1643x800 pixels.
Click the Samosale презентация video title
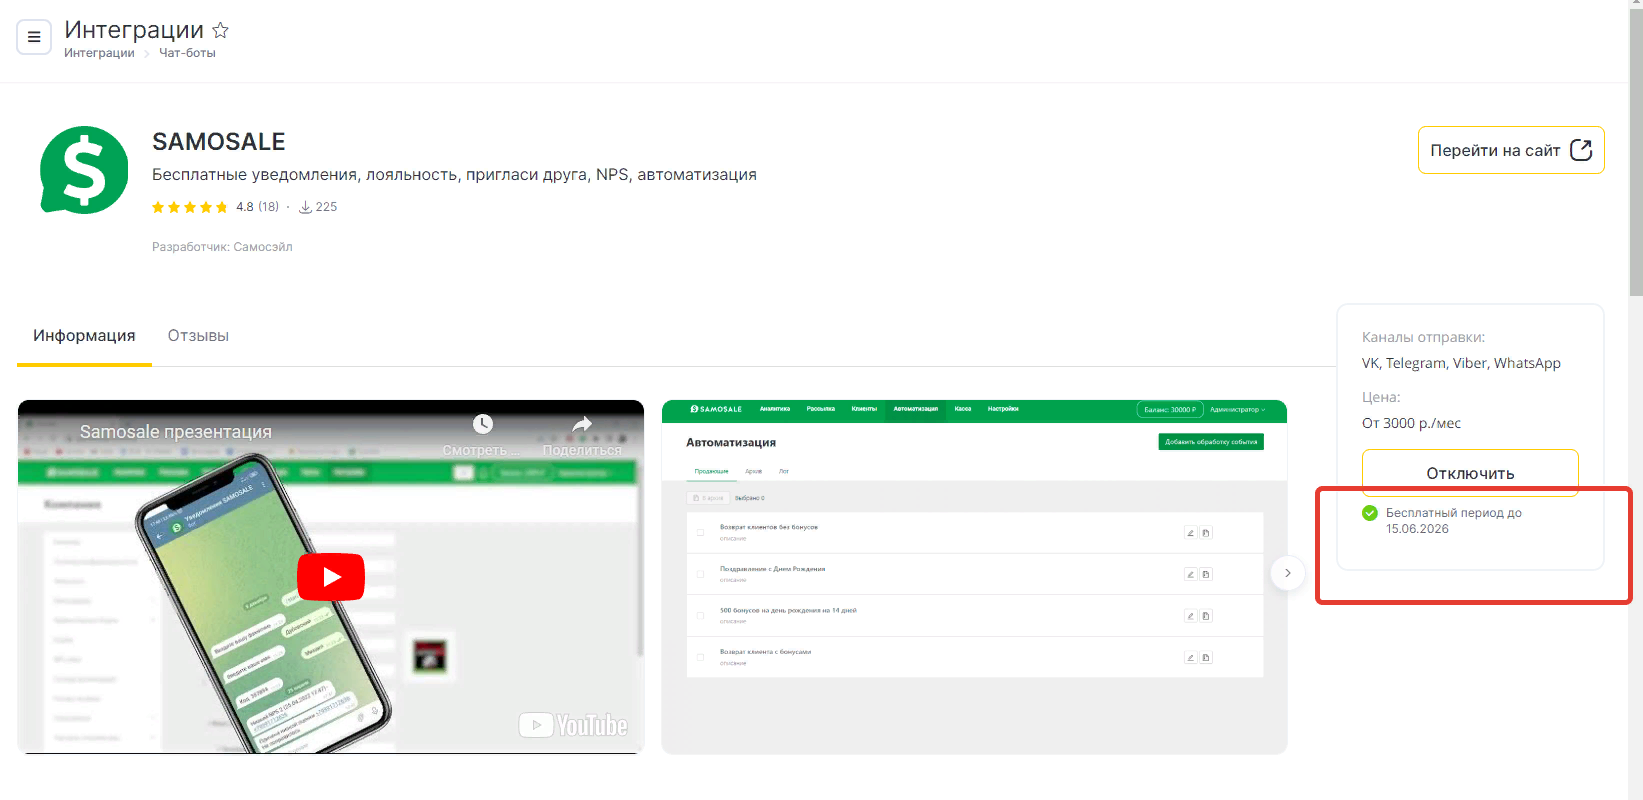click(176, 432)
